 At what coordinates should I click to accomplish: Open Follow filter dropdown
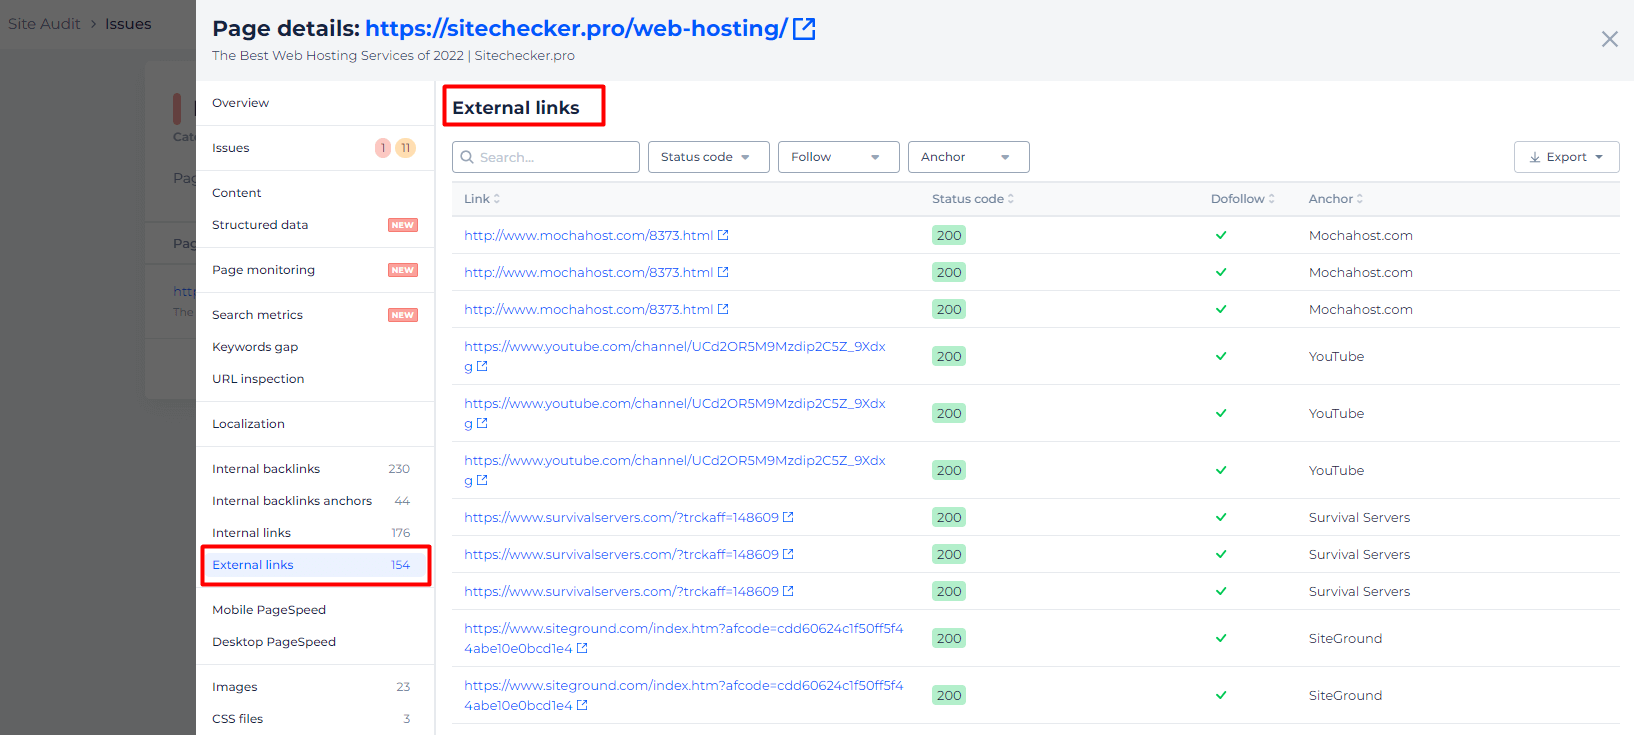click(839, 157)
